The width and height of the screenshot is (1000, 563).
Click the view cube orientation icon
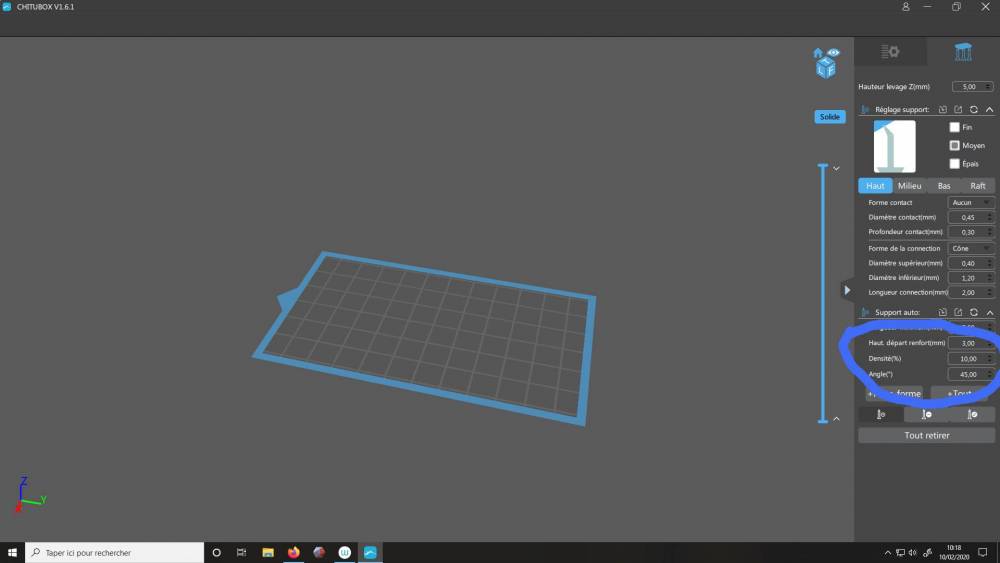click(826, 68)
